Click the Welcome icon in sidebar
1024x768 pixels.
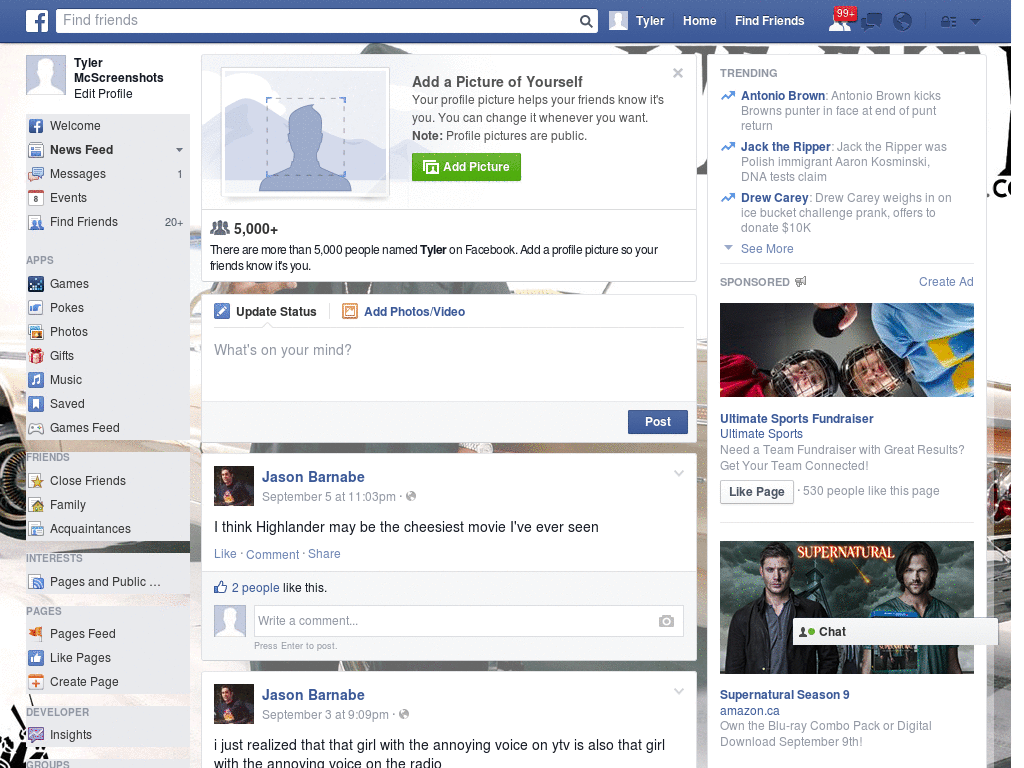coord(36,126)
